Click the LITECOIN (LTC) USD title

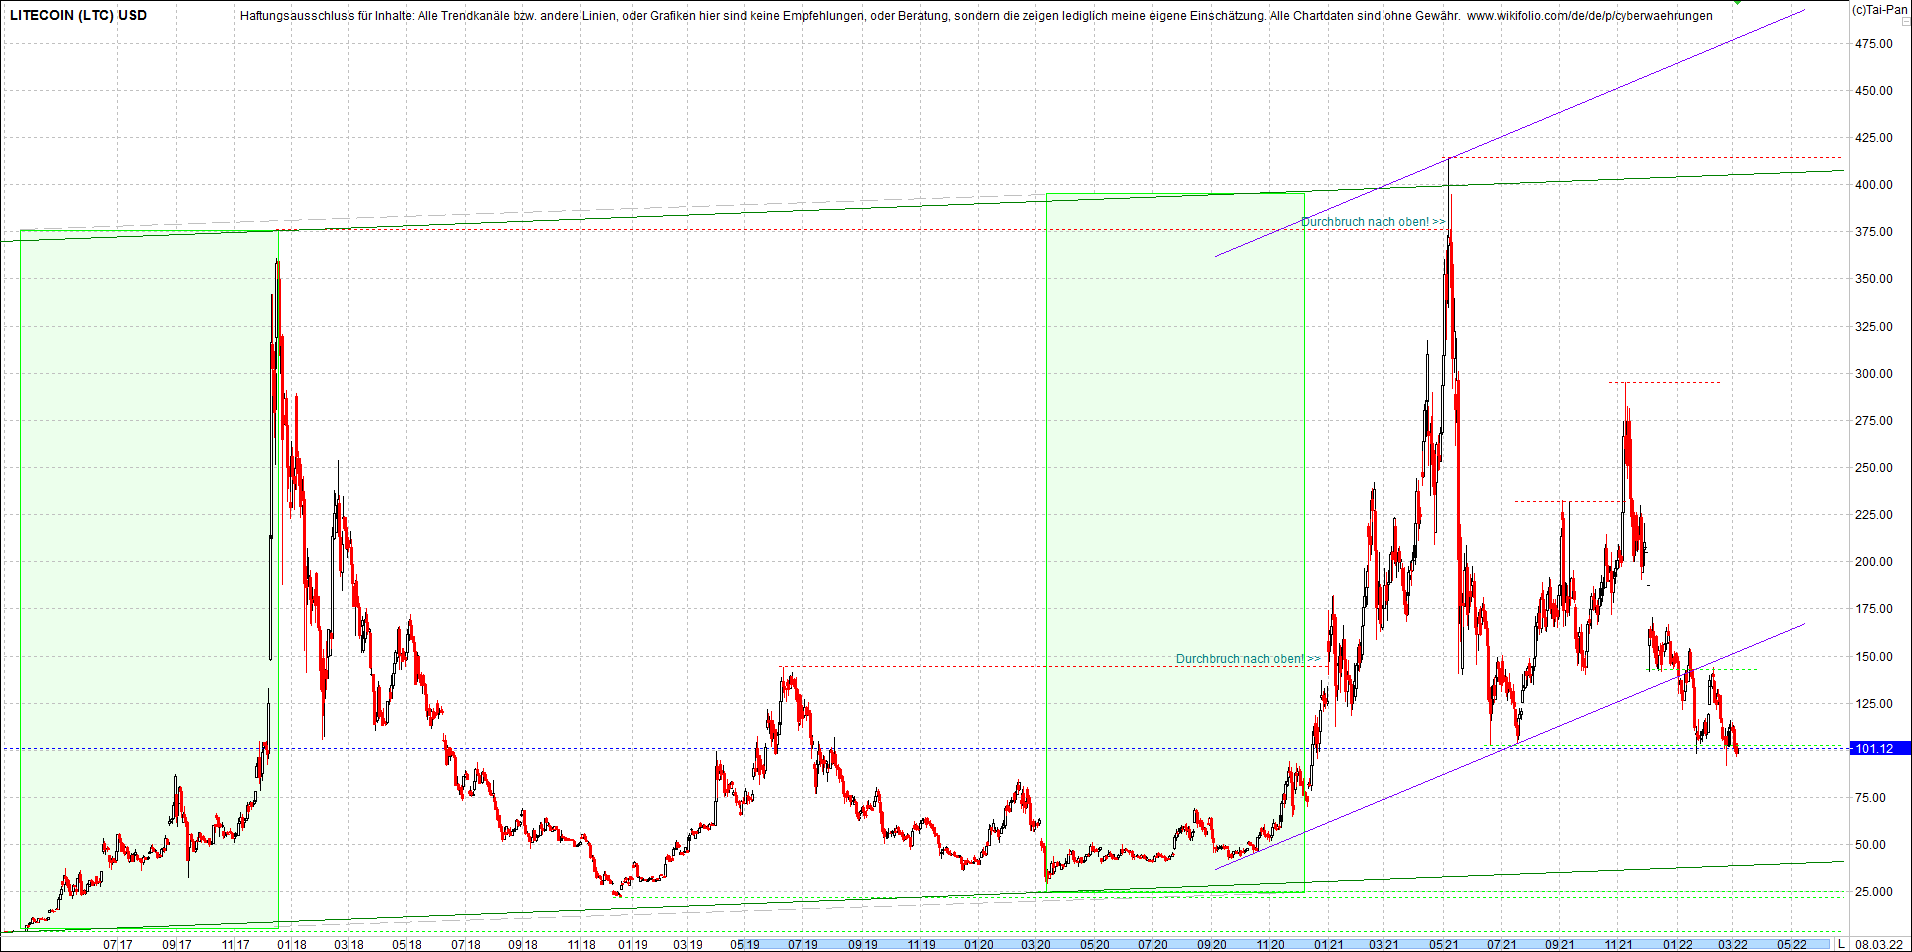pyautogui.click(x=78, y=15)
